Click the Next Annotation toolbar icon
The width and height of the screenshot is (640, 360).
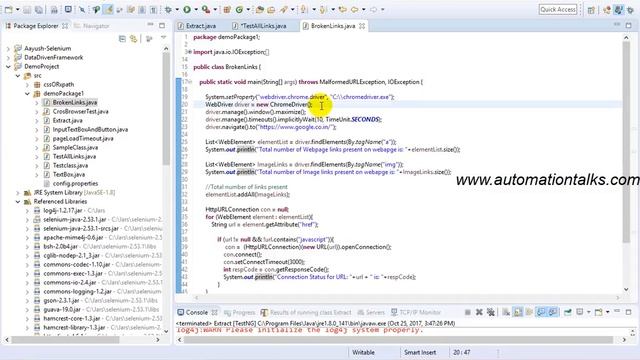[303, 9]
